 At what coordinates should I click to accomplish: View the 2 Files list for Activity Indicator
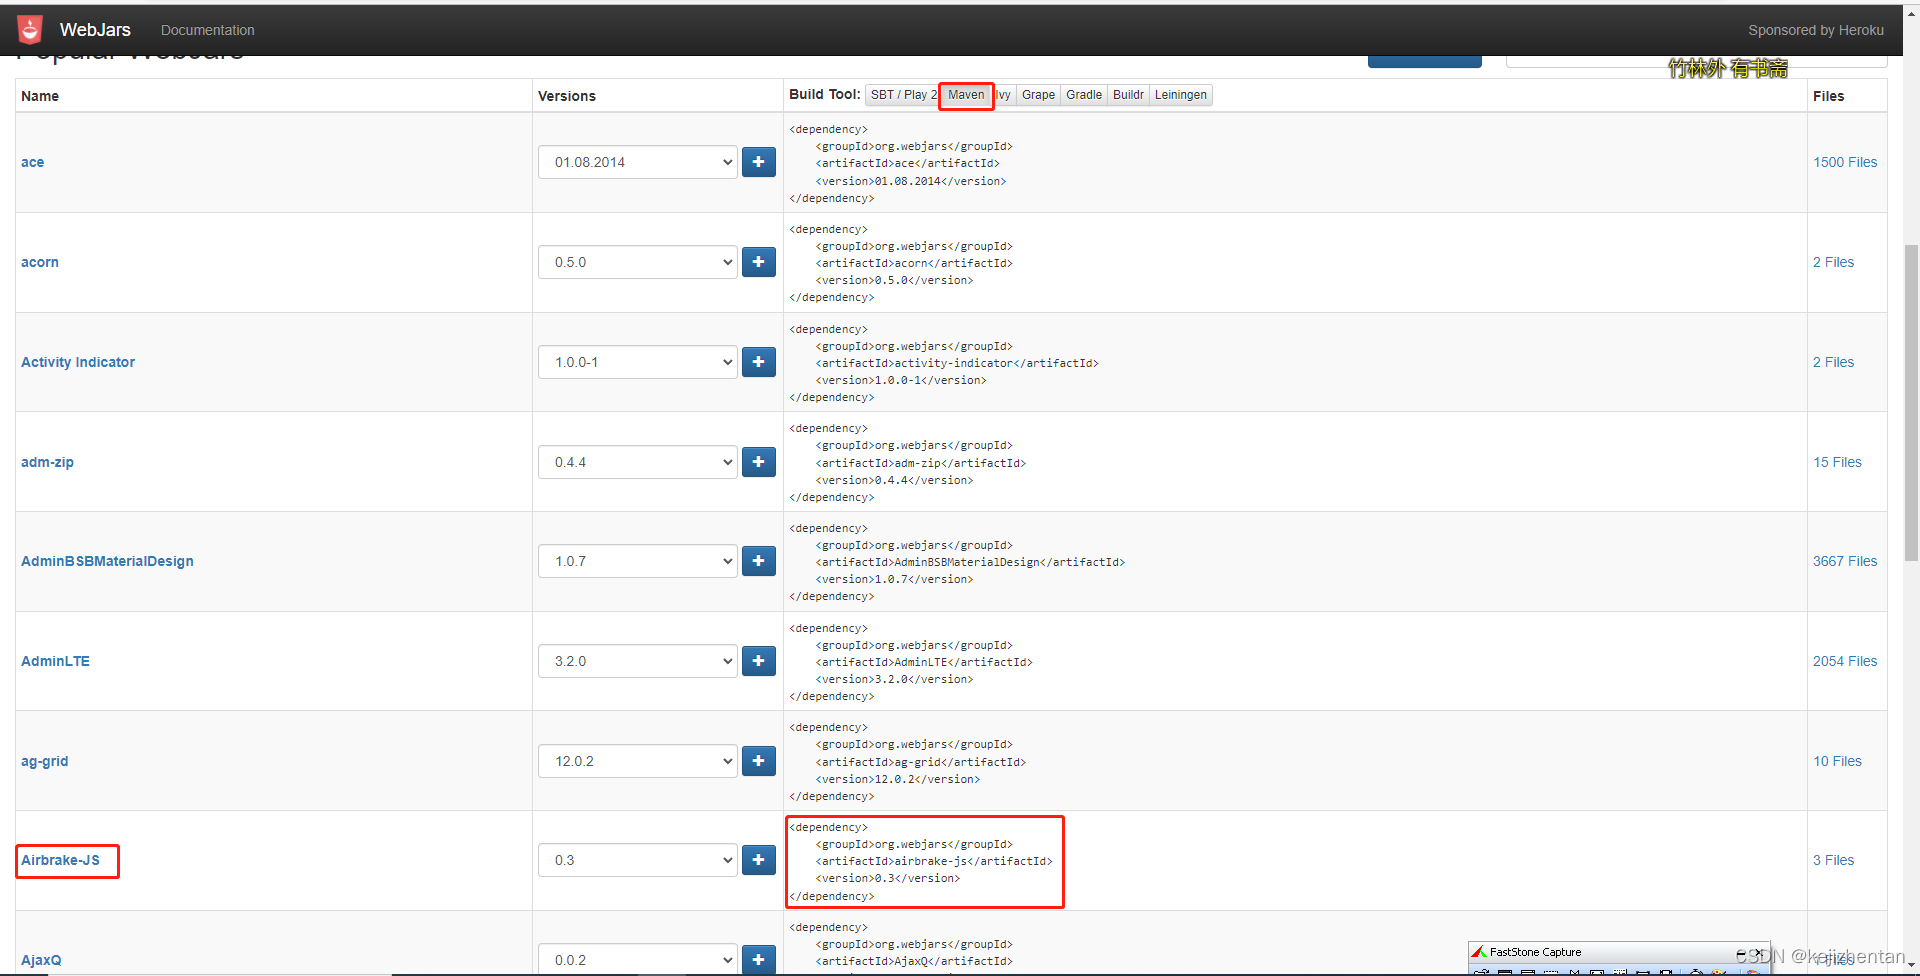point(1833,362)
